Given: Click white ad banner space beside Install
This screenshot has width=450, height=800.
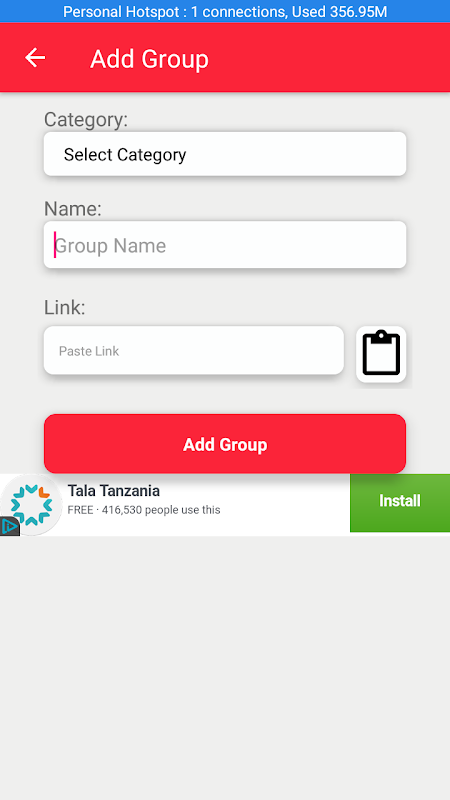Looking at the screenshot, I should pyautogui.click(x=286, y=504).
